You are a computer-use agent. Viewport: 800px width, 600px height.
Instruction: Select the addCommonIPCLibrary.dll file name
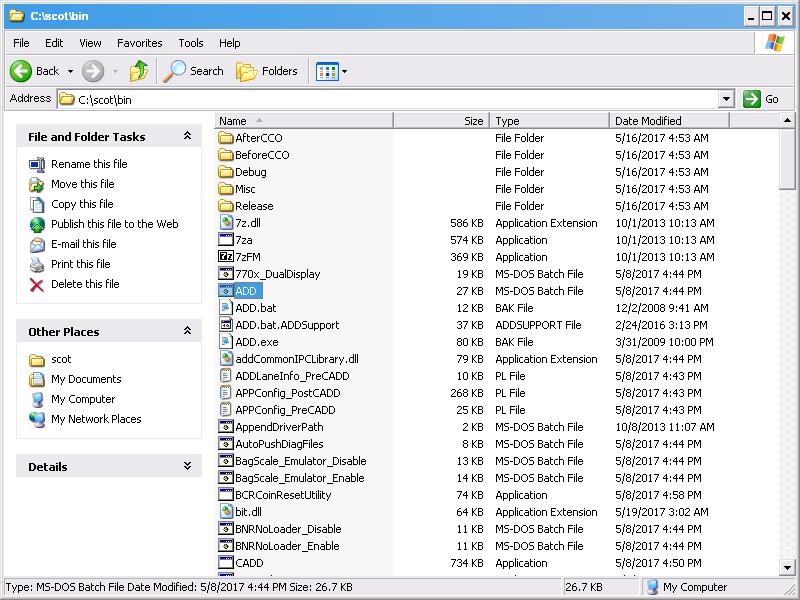point(297,359)
